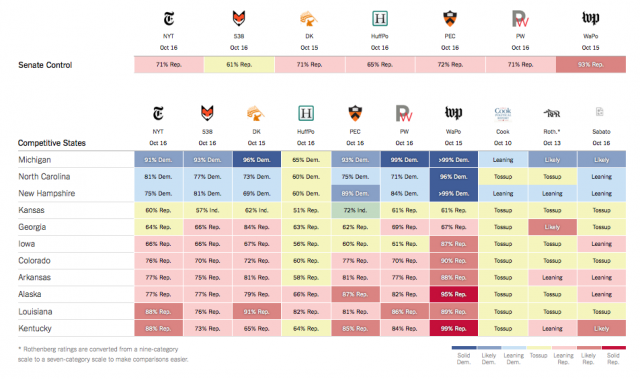Click WaPo 99% Rep. cell for Kentucky
Screen dimensions: 640x379
pos(453,328)
